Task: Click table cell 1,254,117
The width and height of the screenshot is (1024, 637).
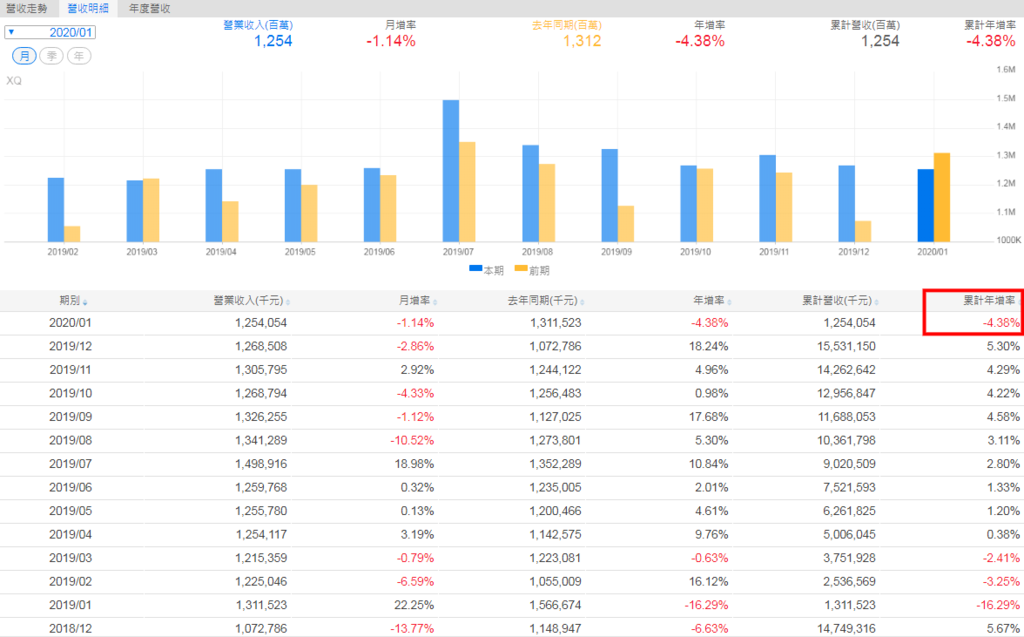Action: coord(261,534)
